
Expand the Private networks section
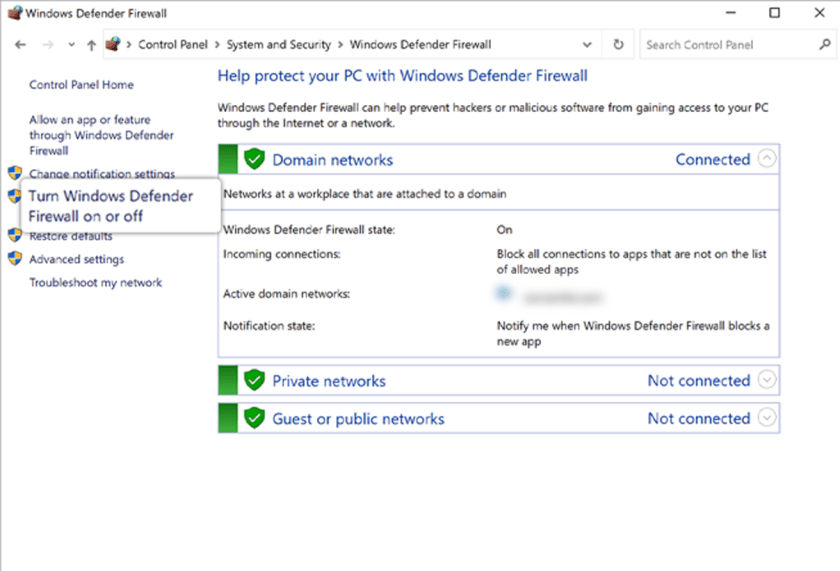[x=767, y=380]
